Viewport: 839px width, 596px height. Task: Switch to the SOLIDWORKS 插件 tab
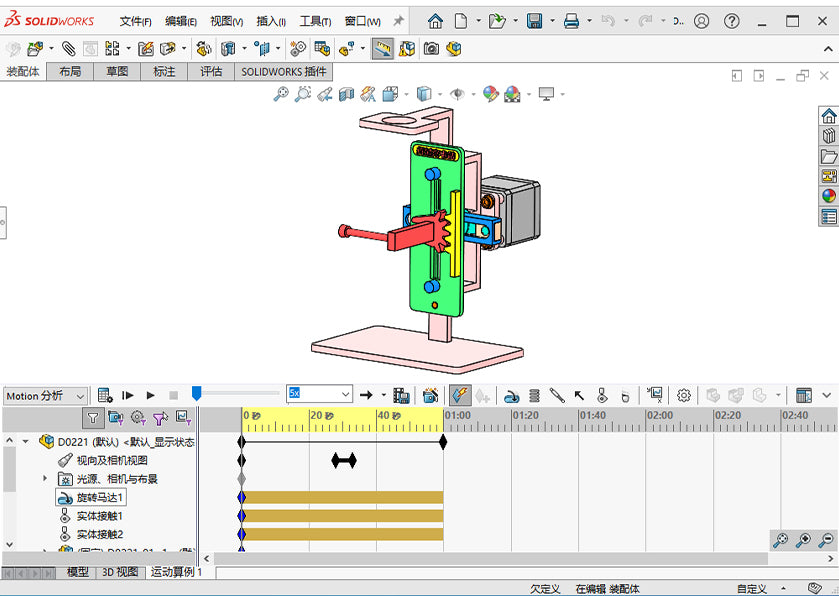[x=284, y=72]
